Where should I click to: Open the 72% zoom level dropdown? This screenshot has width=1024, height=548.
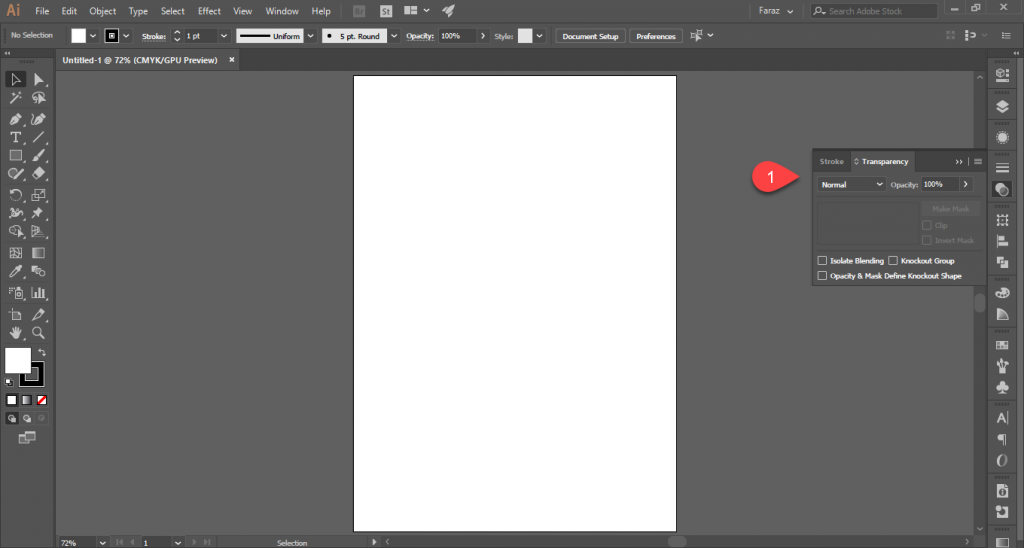[x=103, y=543]
